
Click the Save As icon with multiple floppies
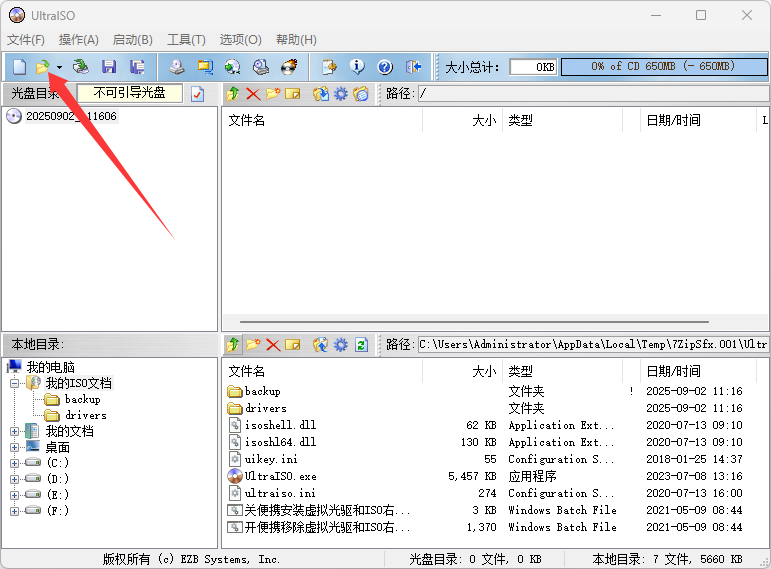point(137,67)
